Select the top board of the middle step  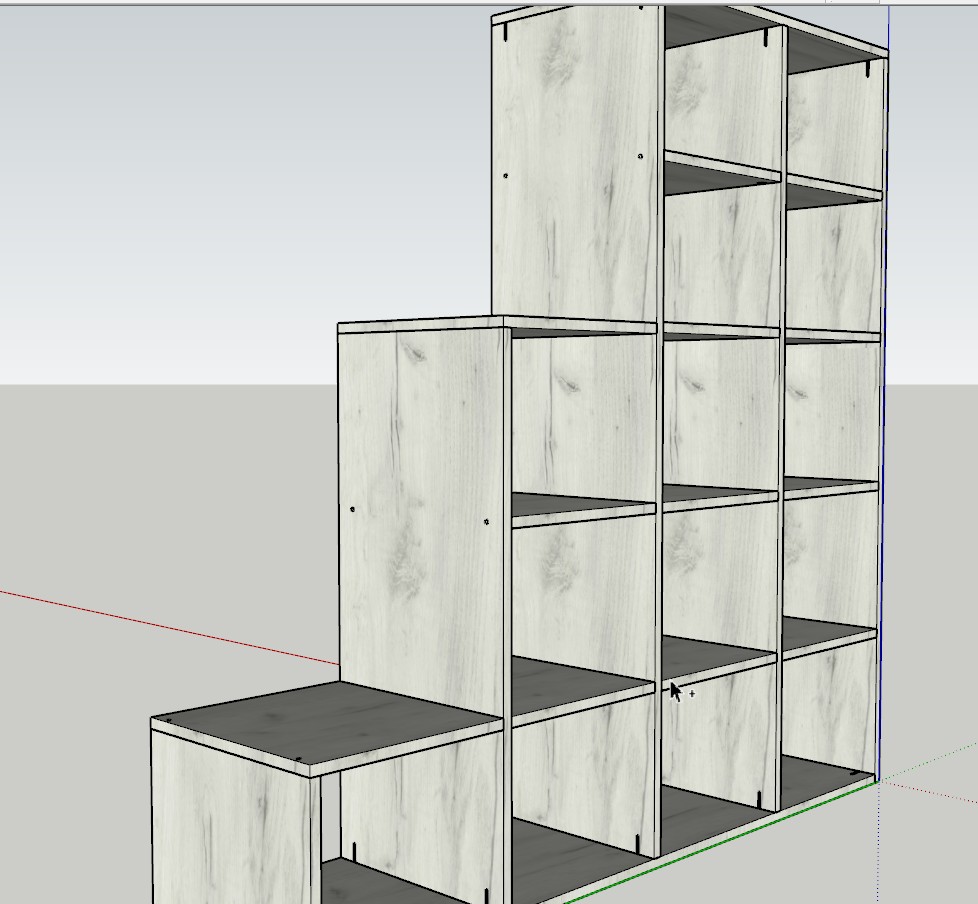point(498,325)
